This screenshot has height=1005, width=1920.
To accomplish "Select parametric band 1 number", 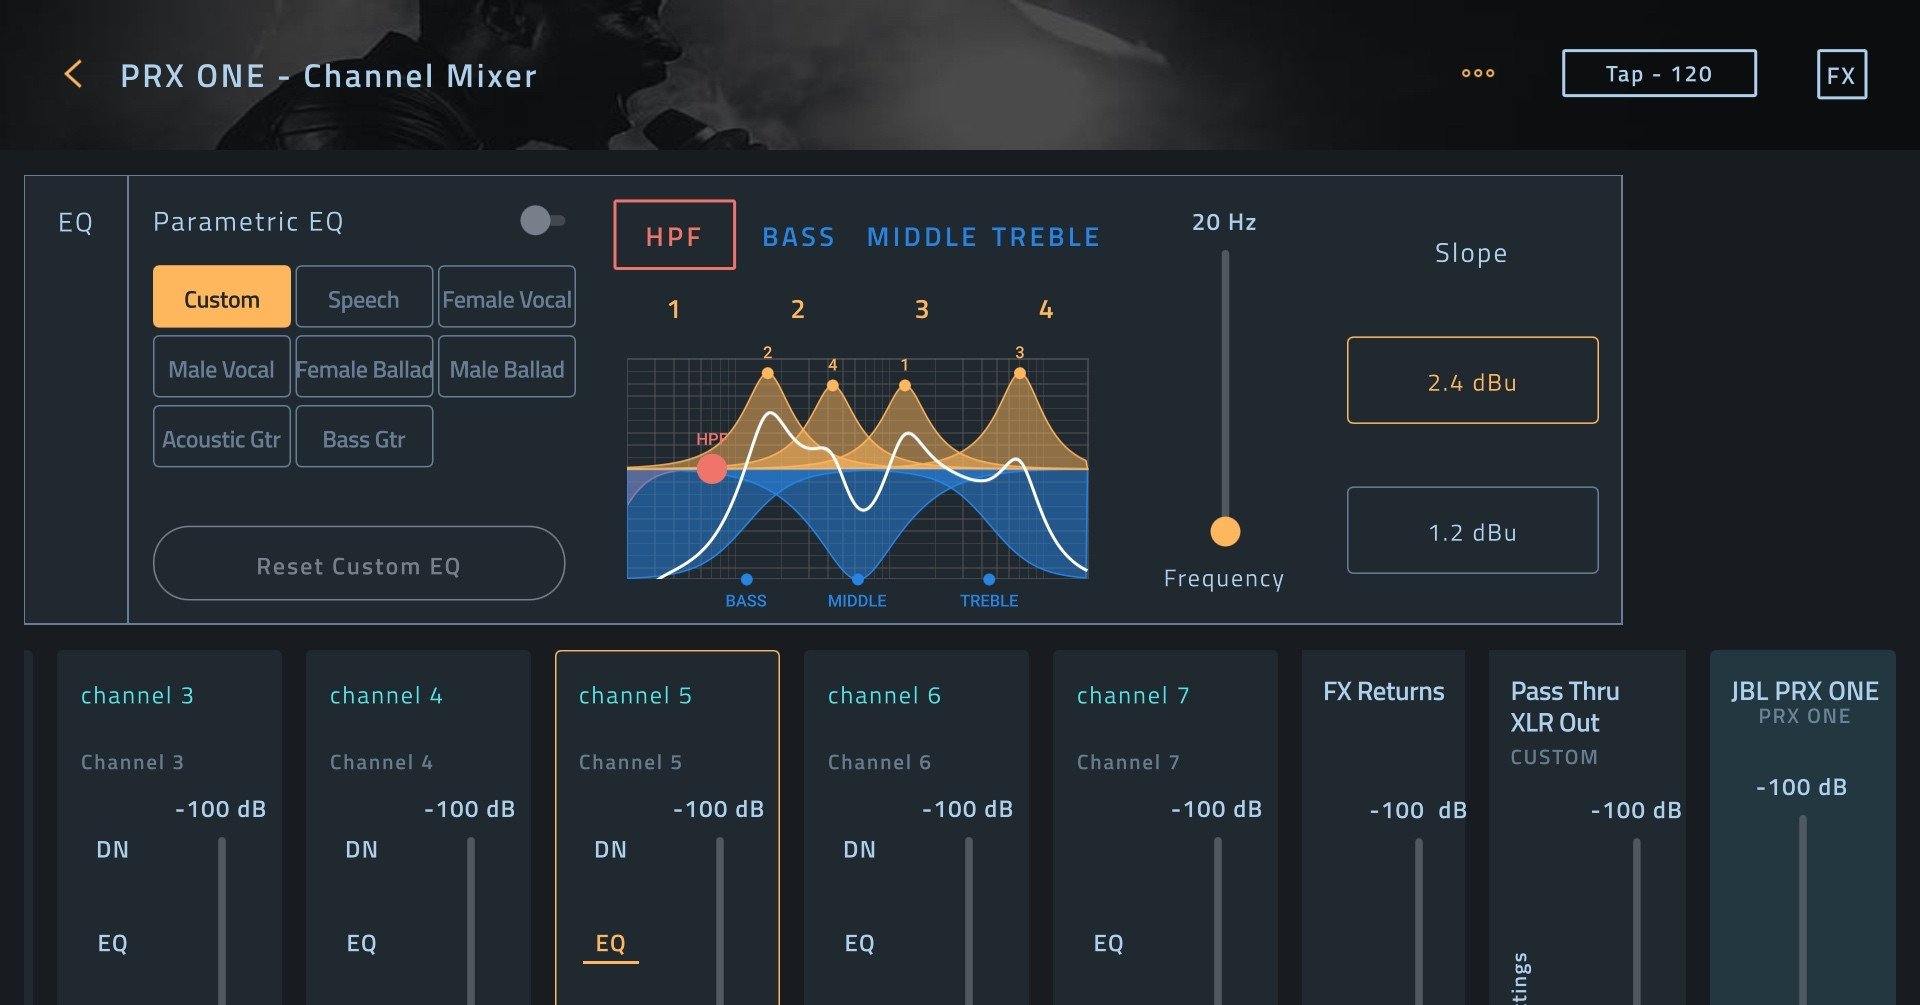I will (x=674, y=310).
